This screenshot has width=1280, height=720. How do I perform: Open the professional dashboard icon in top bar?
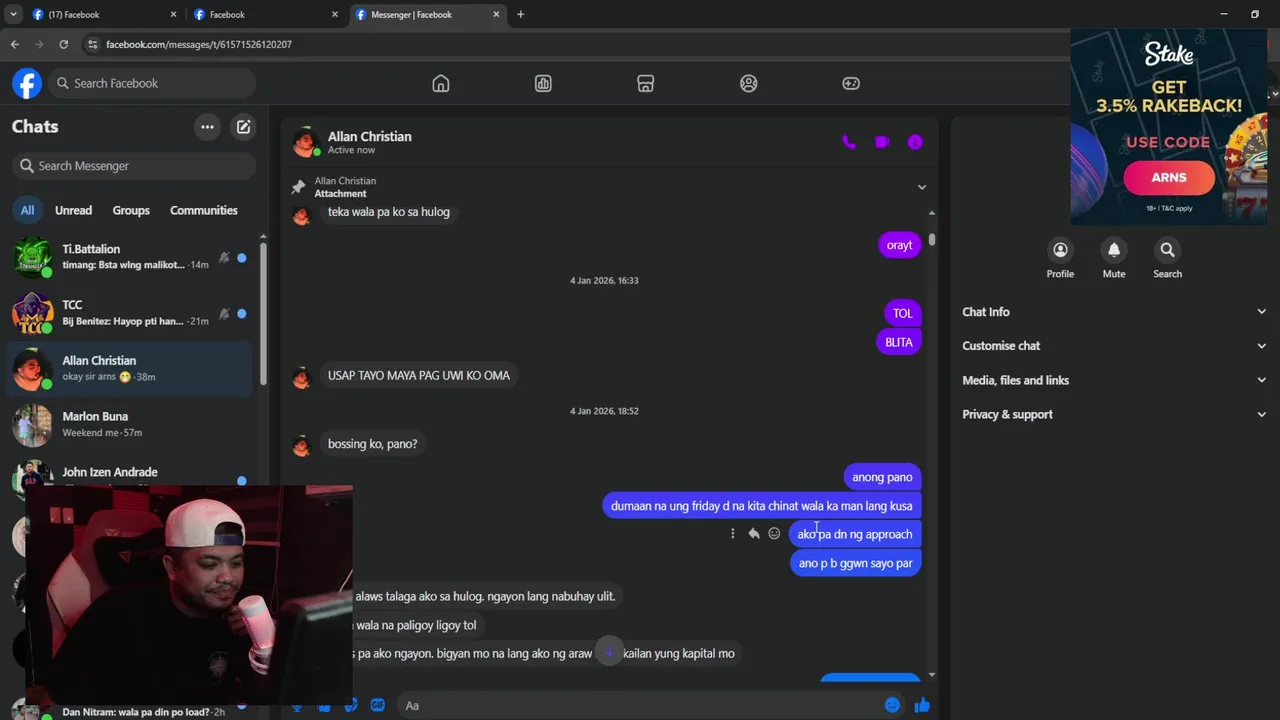click(x=543, y=84)
